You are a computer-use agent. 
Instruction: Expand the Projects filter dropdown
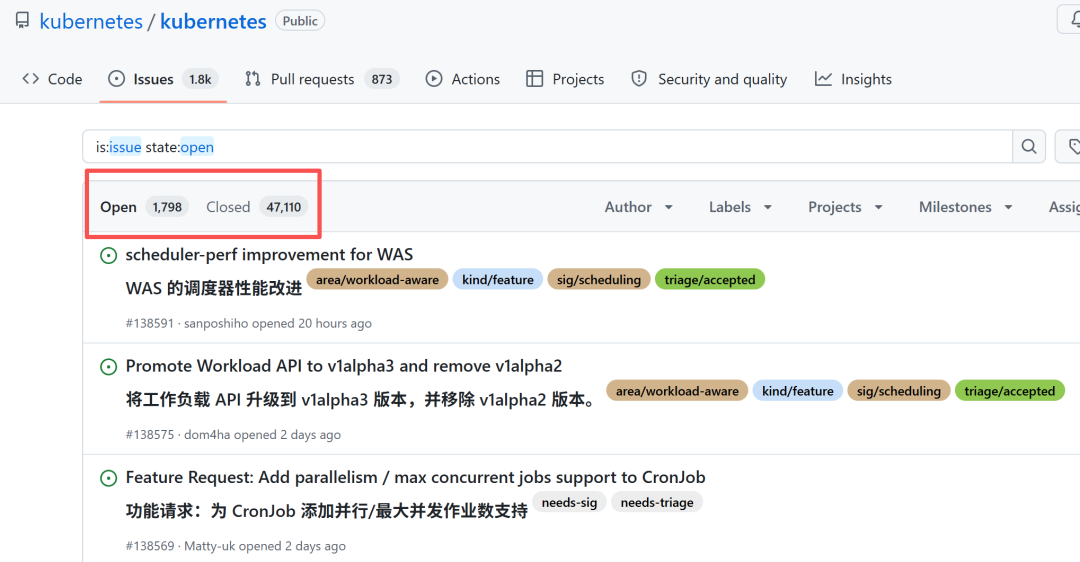click(x=845, y=207)
